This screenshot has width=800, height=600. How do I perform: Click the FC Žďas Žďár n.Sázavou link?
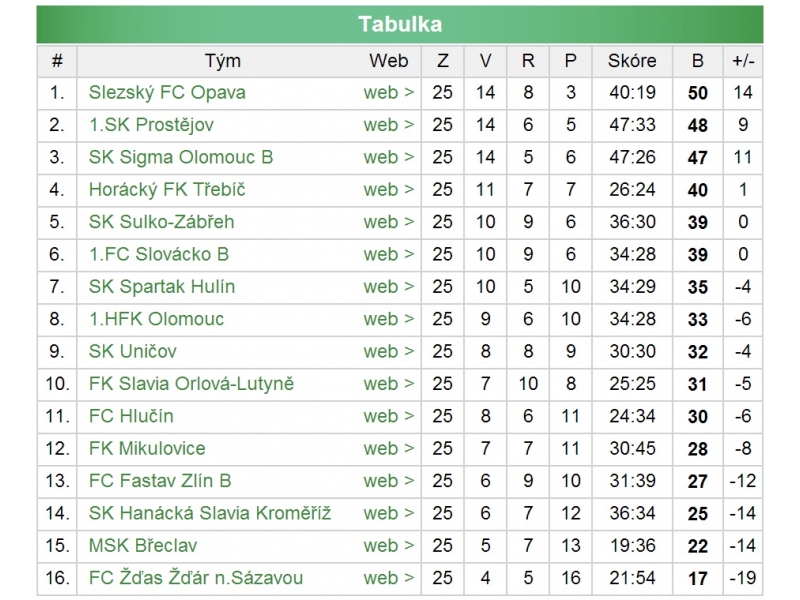[x=196, y=578]
